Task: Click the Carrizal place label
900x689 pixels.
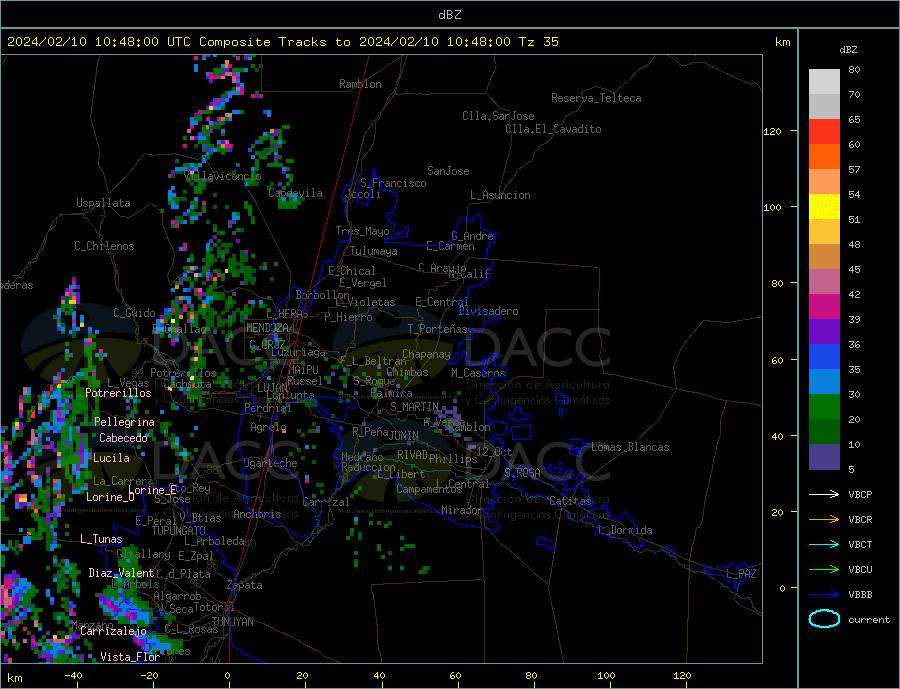Action: pos(325,502)
